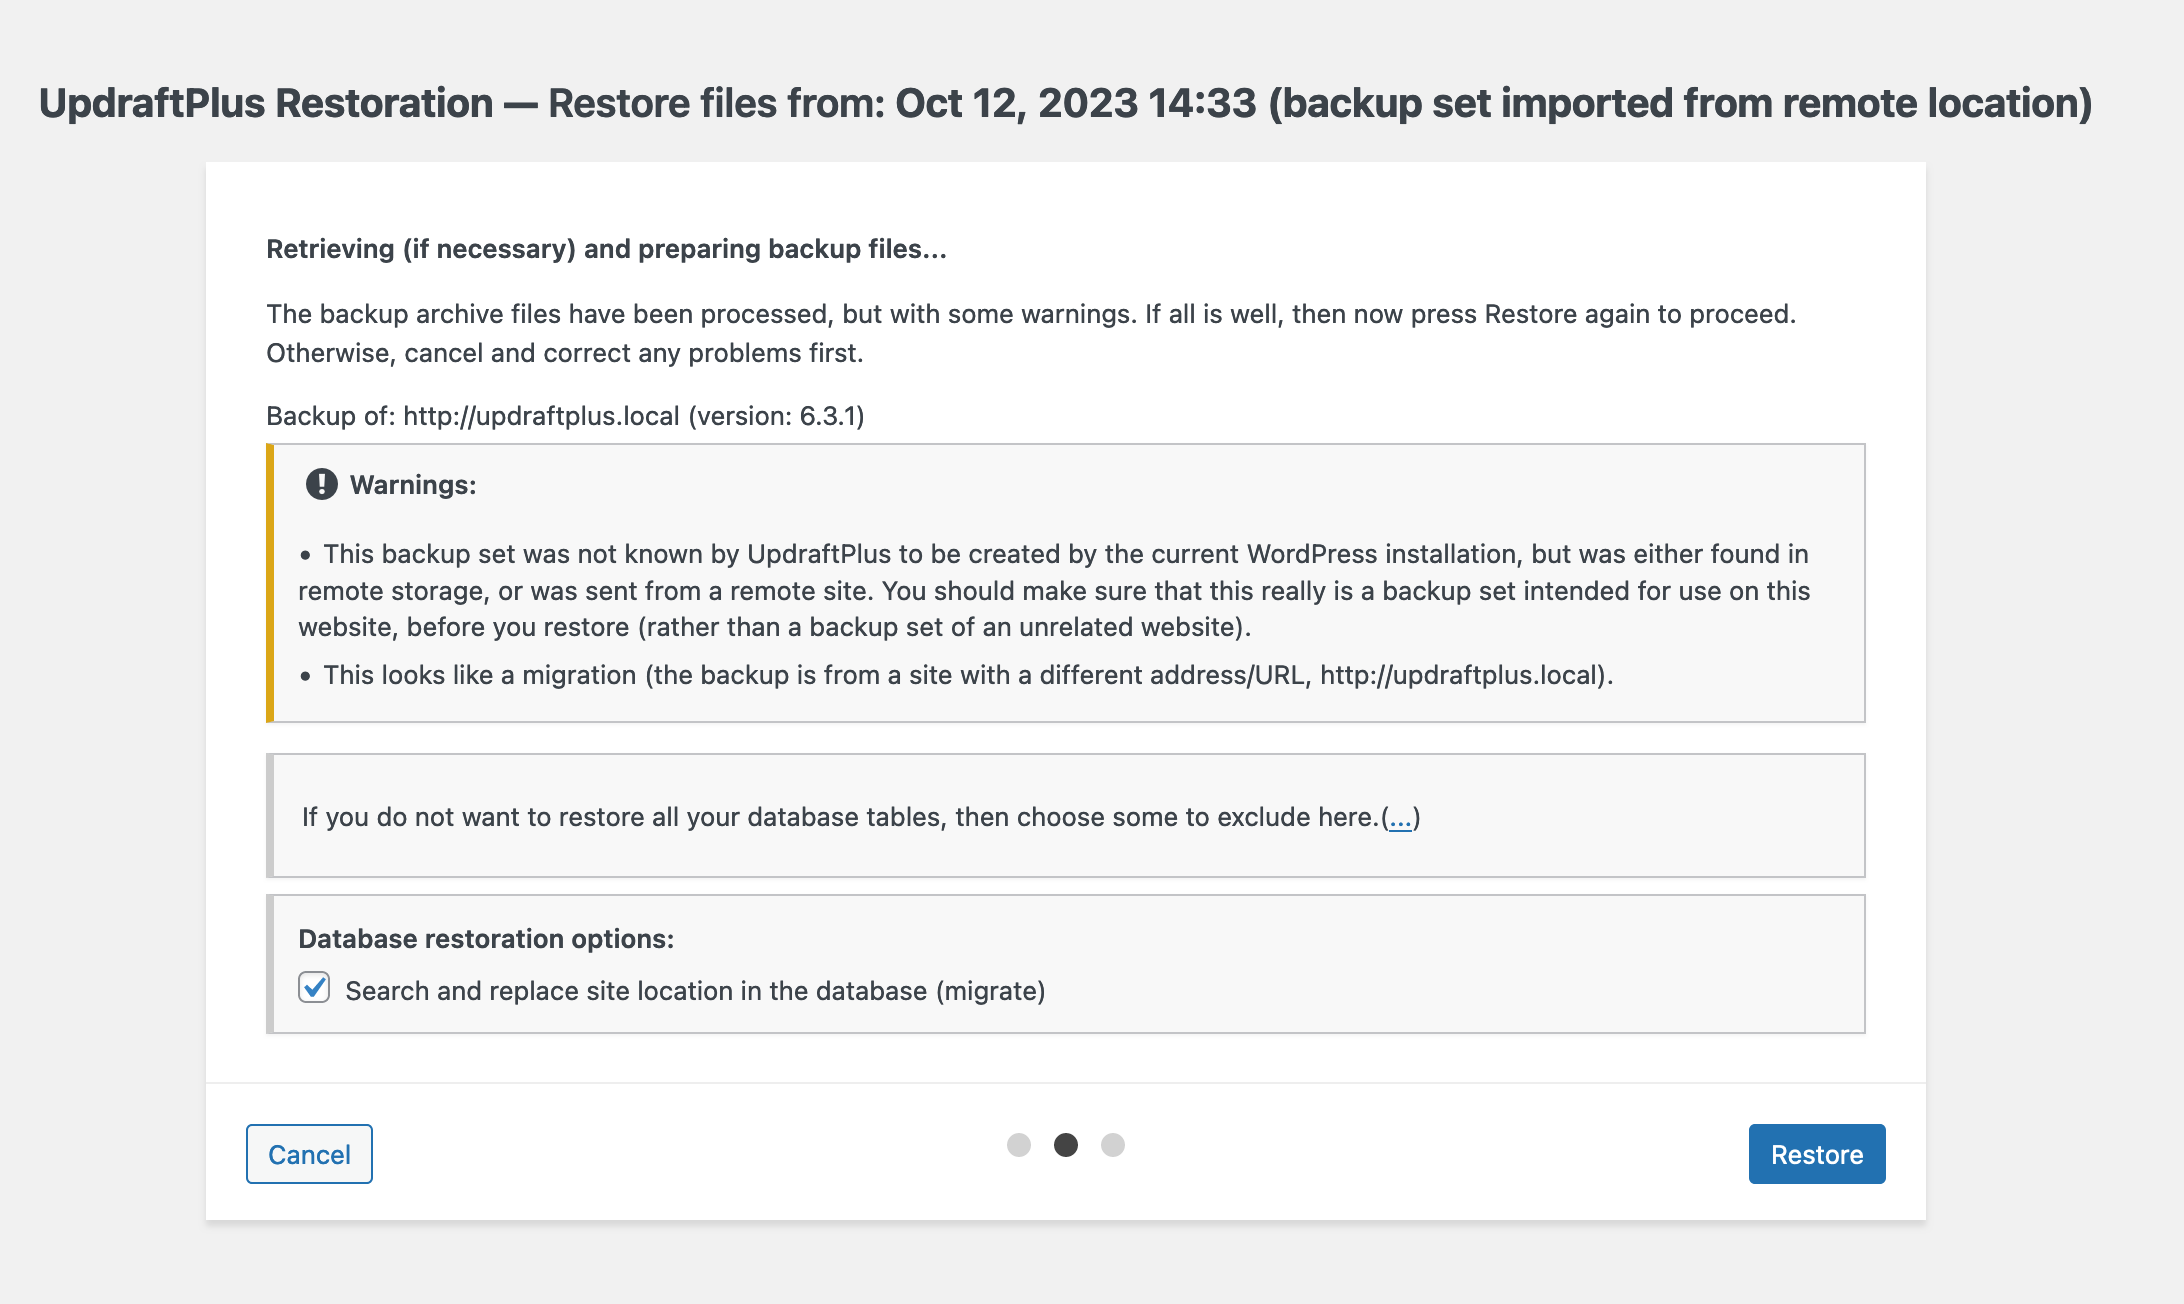Click 'The backup archive files have been processed' text
Image resolution: width=2184 pixels, height=1304 pixels.
(x=1031, y=333)
